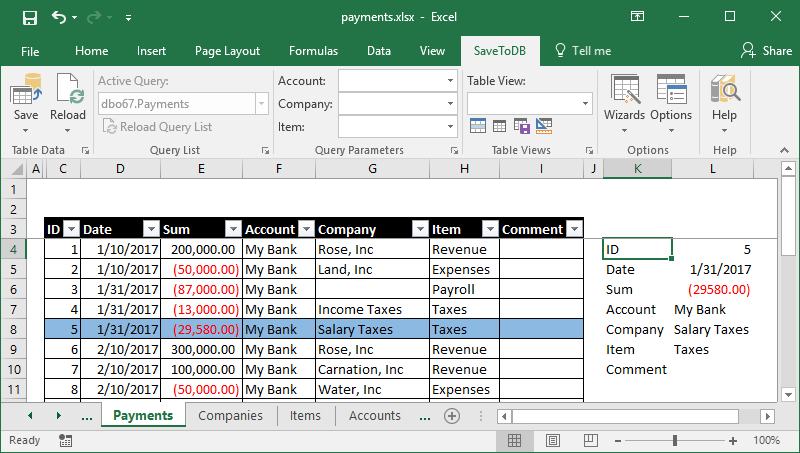The image size is (800, 453).
Task: Click the Reload icon
Action: (68, 89)
